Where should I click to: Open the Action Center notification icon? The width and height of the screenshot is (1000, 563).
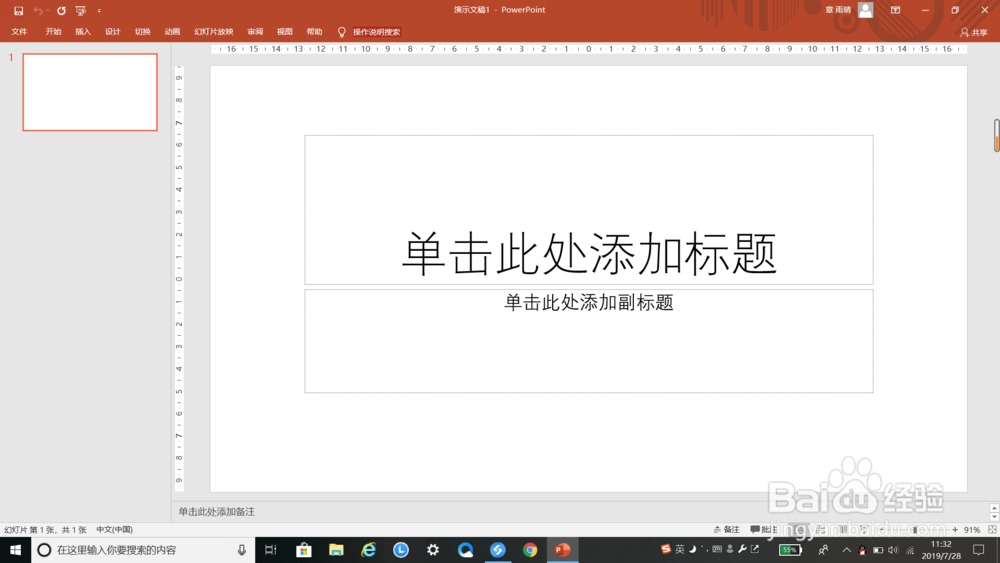[x=979, y=550]
